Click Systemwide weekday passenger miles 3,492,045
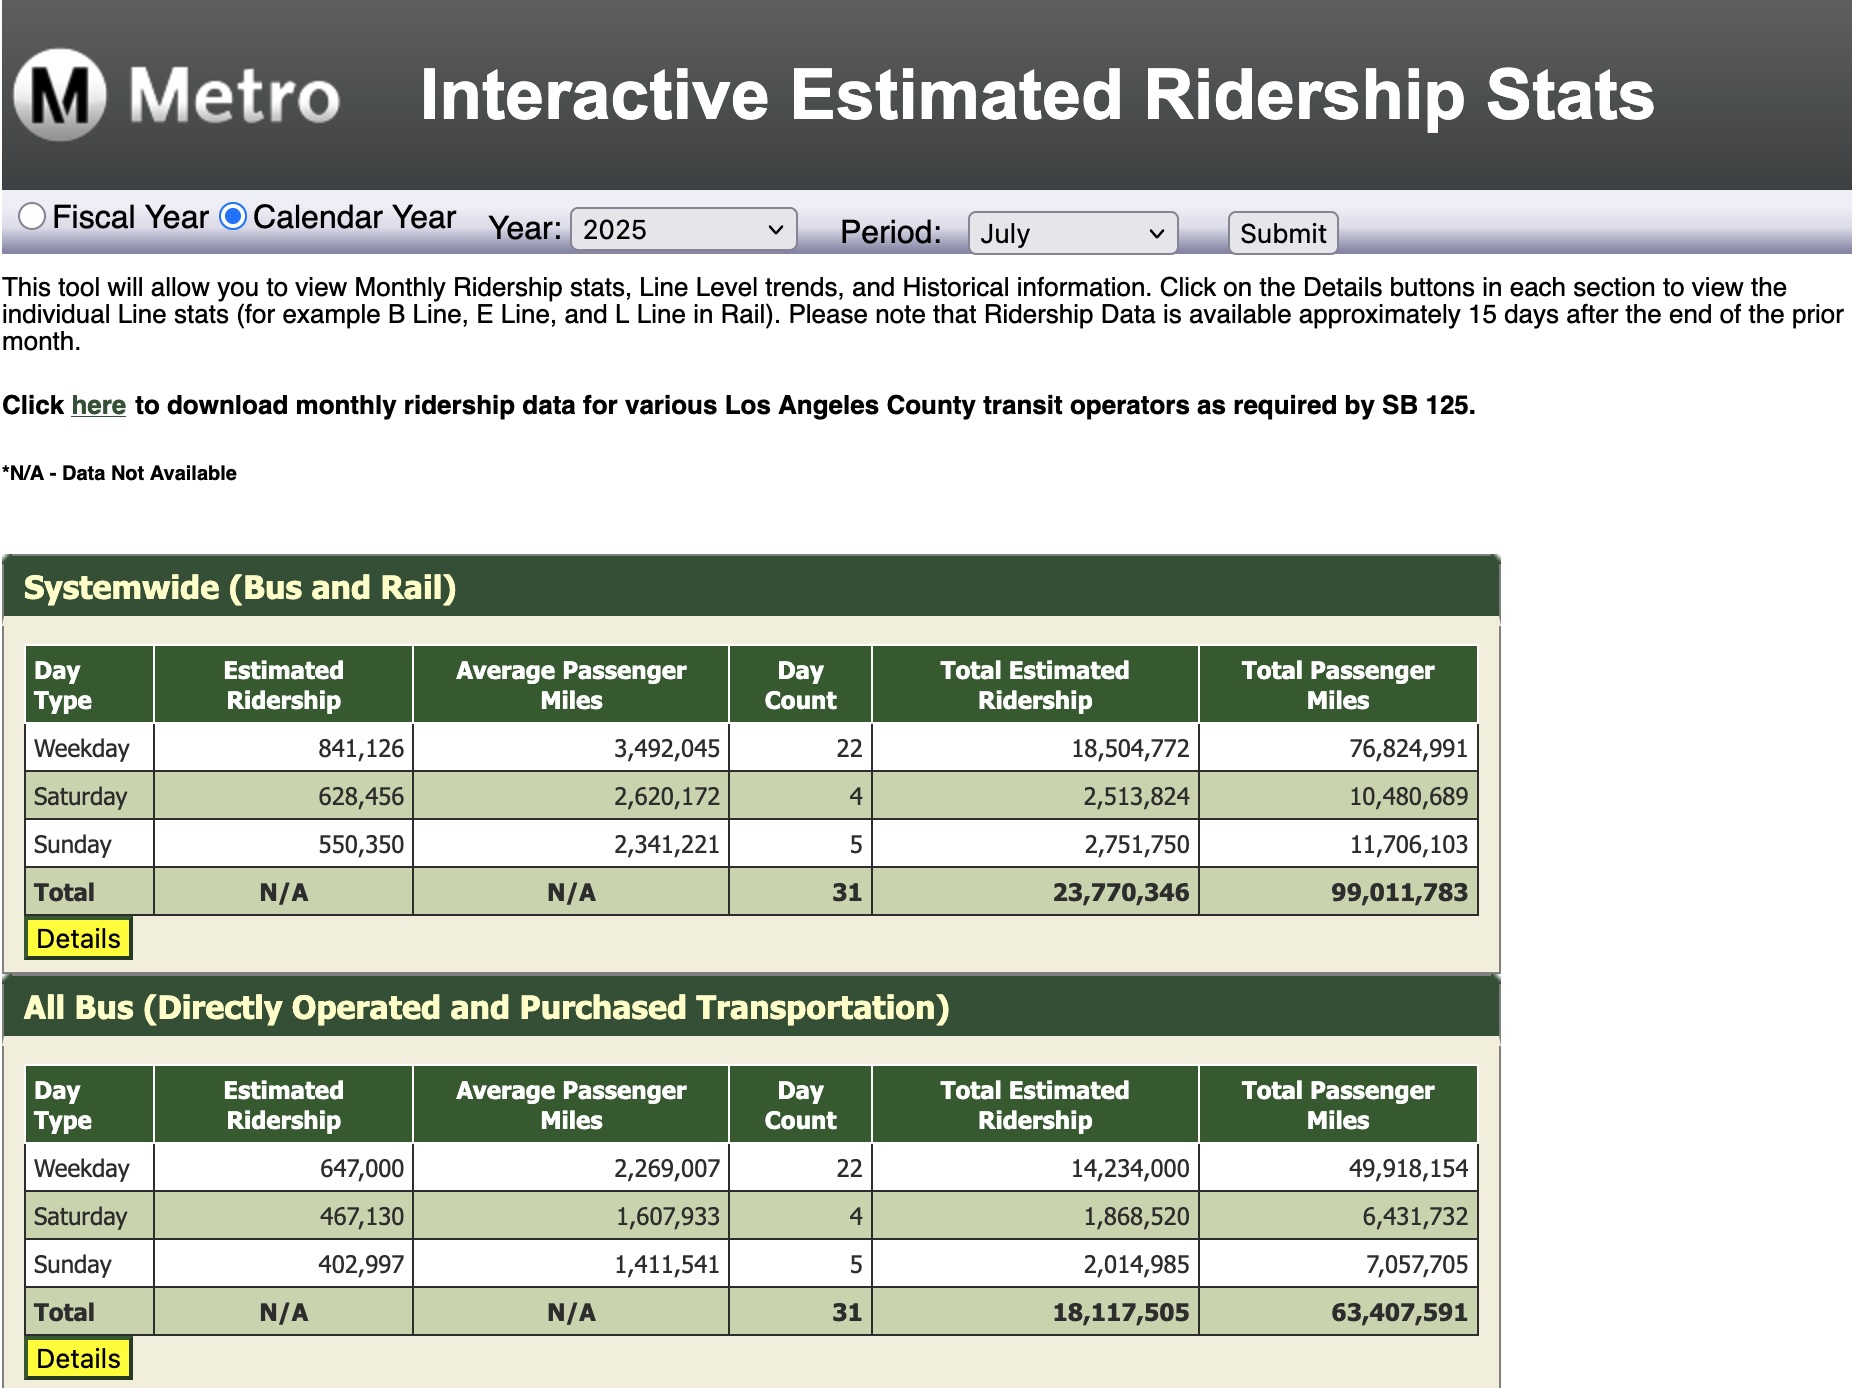The width and height of the screenshot is (1860, 1388). pos(667,748)
